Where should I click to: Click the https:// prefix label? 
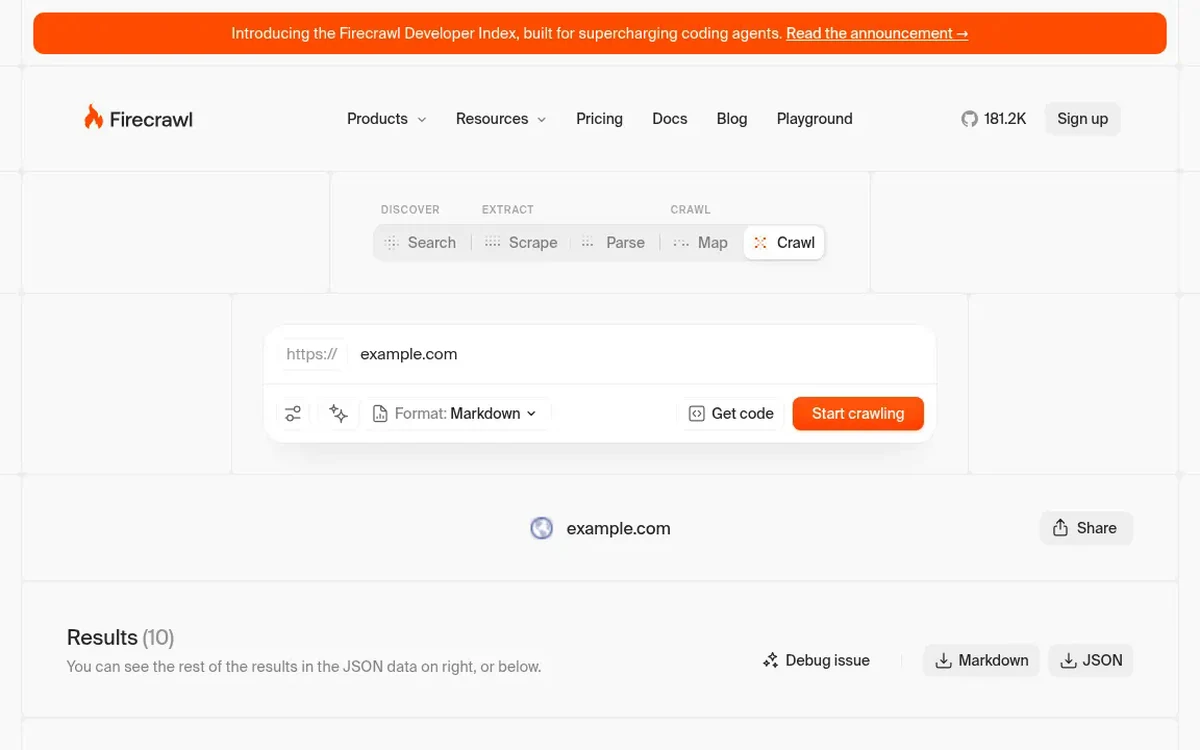coord(312,354)
